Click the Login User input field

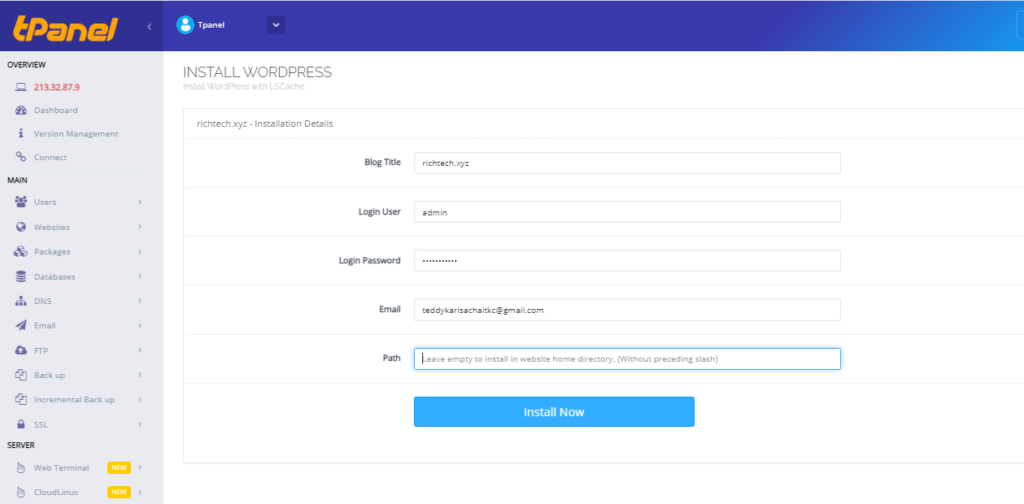627,212
